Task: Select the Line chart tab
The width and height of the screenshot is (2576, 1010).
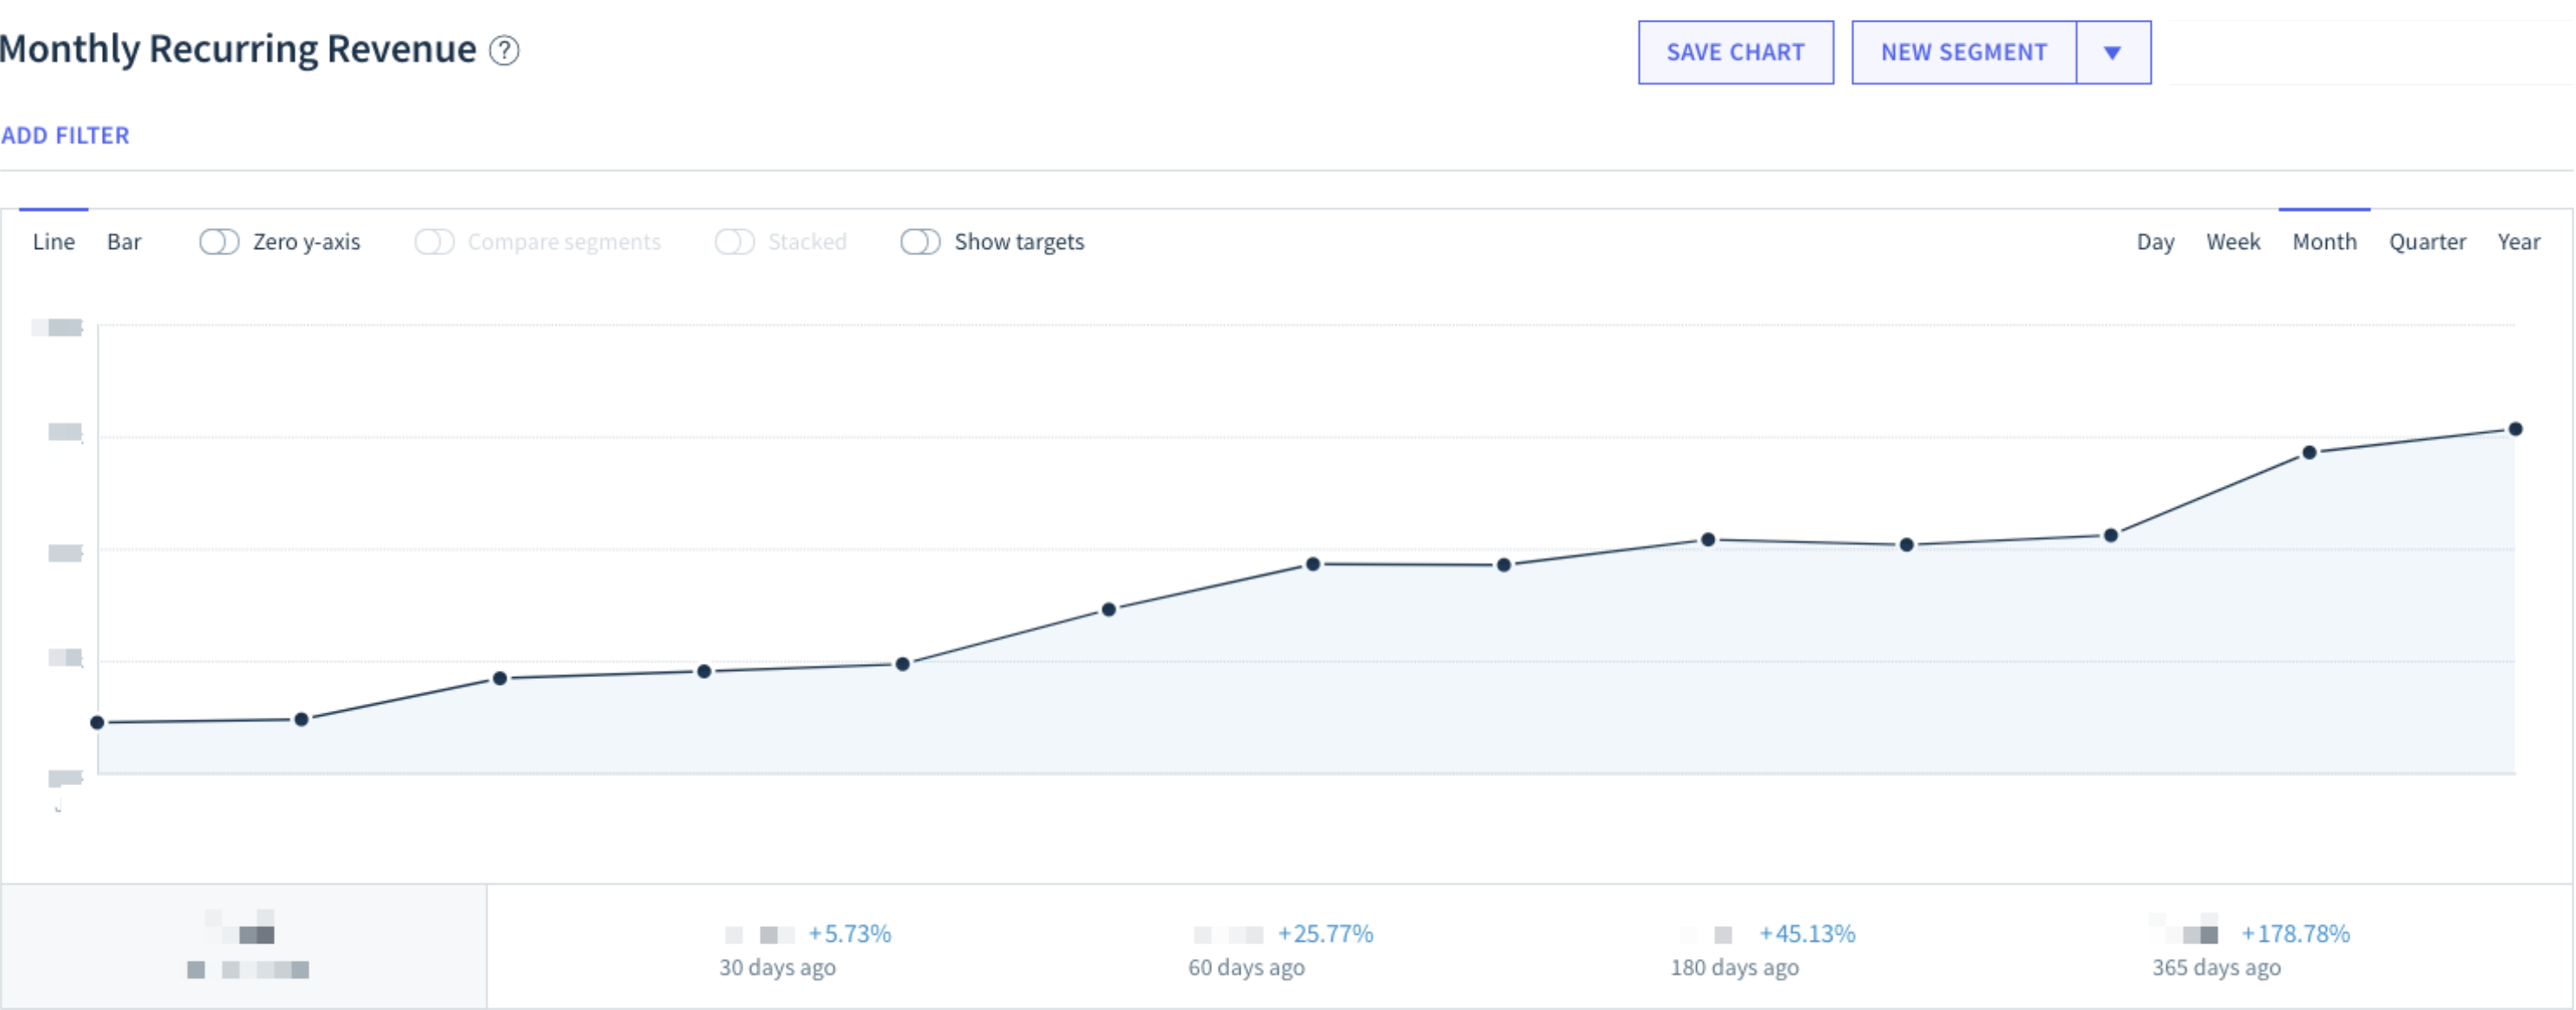Action: [x=53, y=242]
